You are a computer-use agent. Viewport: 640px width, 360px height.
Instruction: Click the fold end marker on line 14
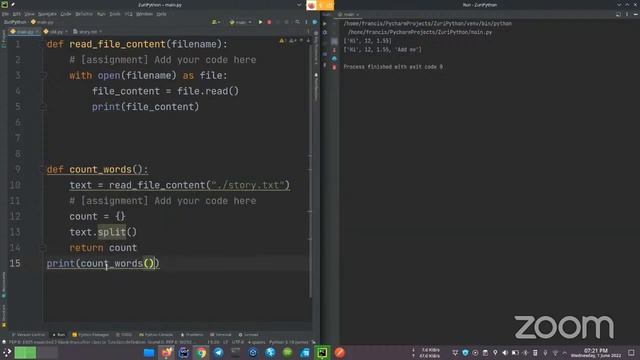click(x=43, y=248)
